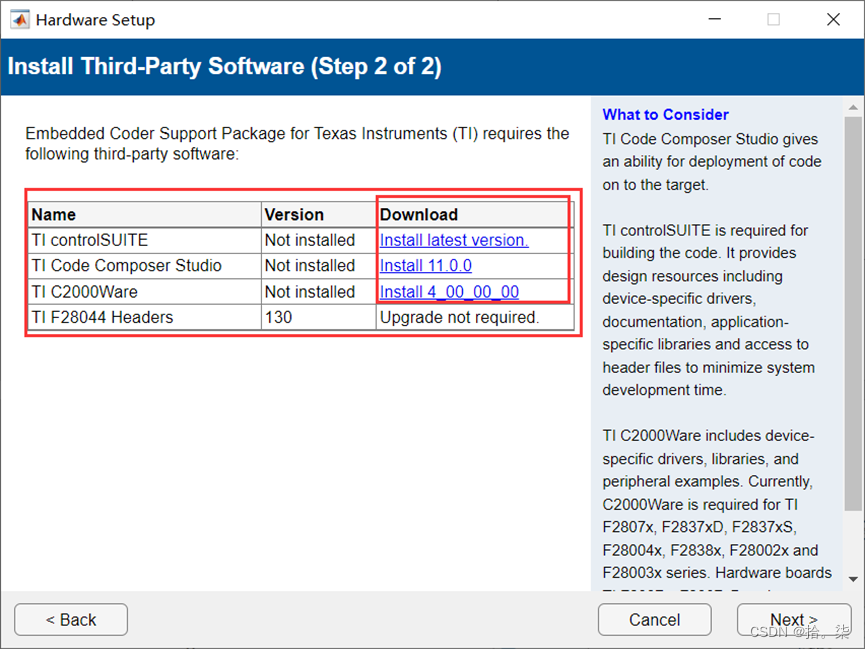
Task: Open the Install 11.0.0 link
Action: (425, 265)
